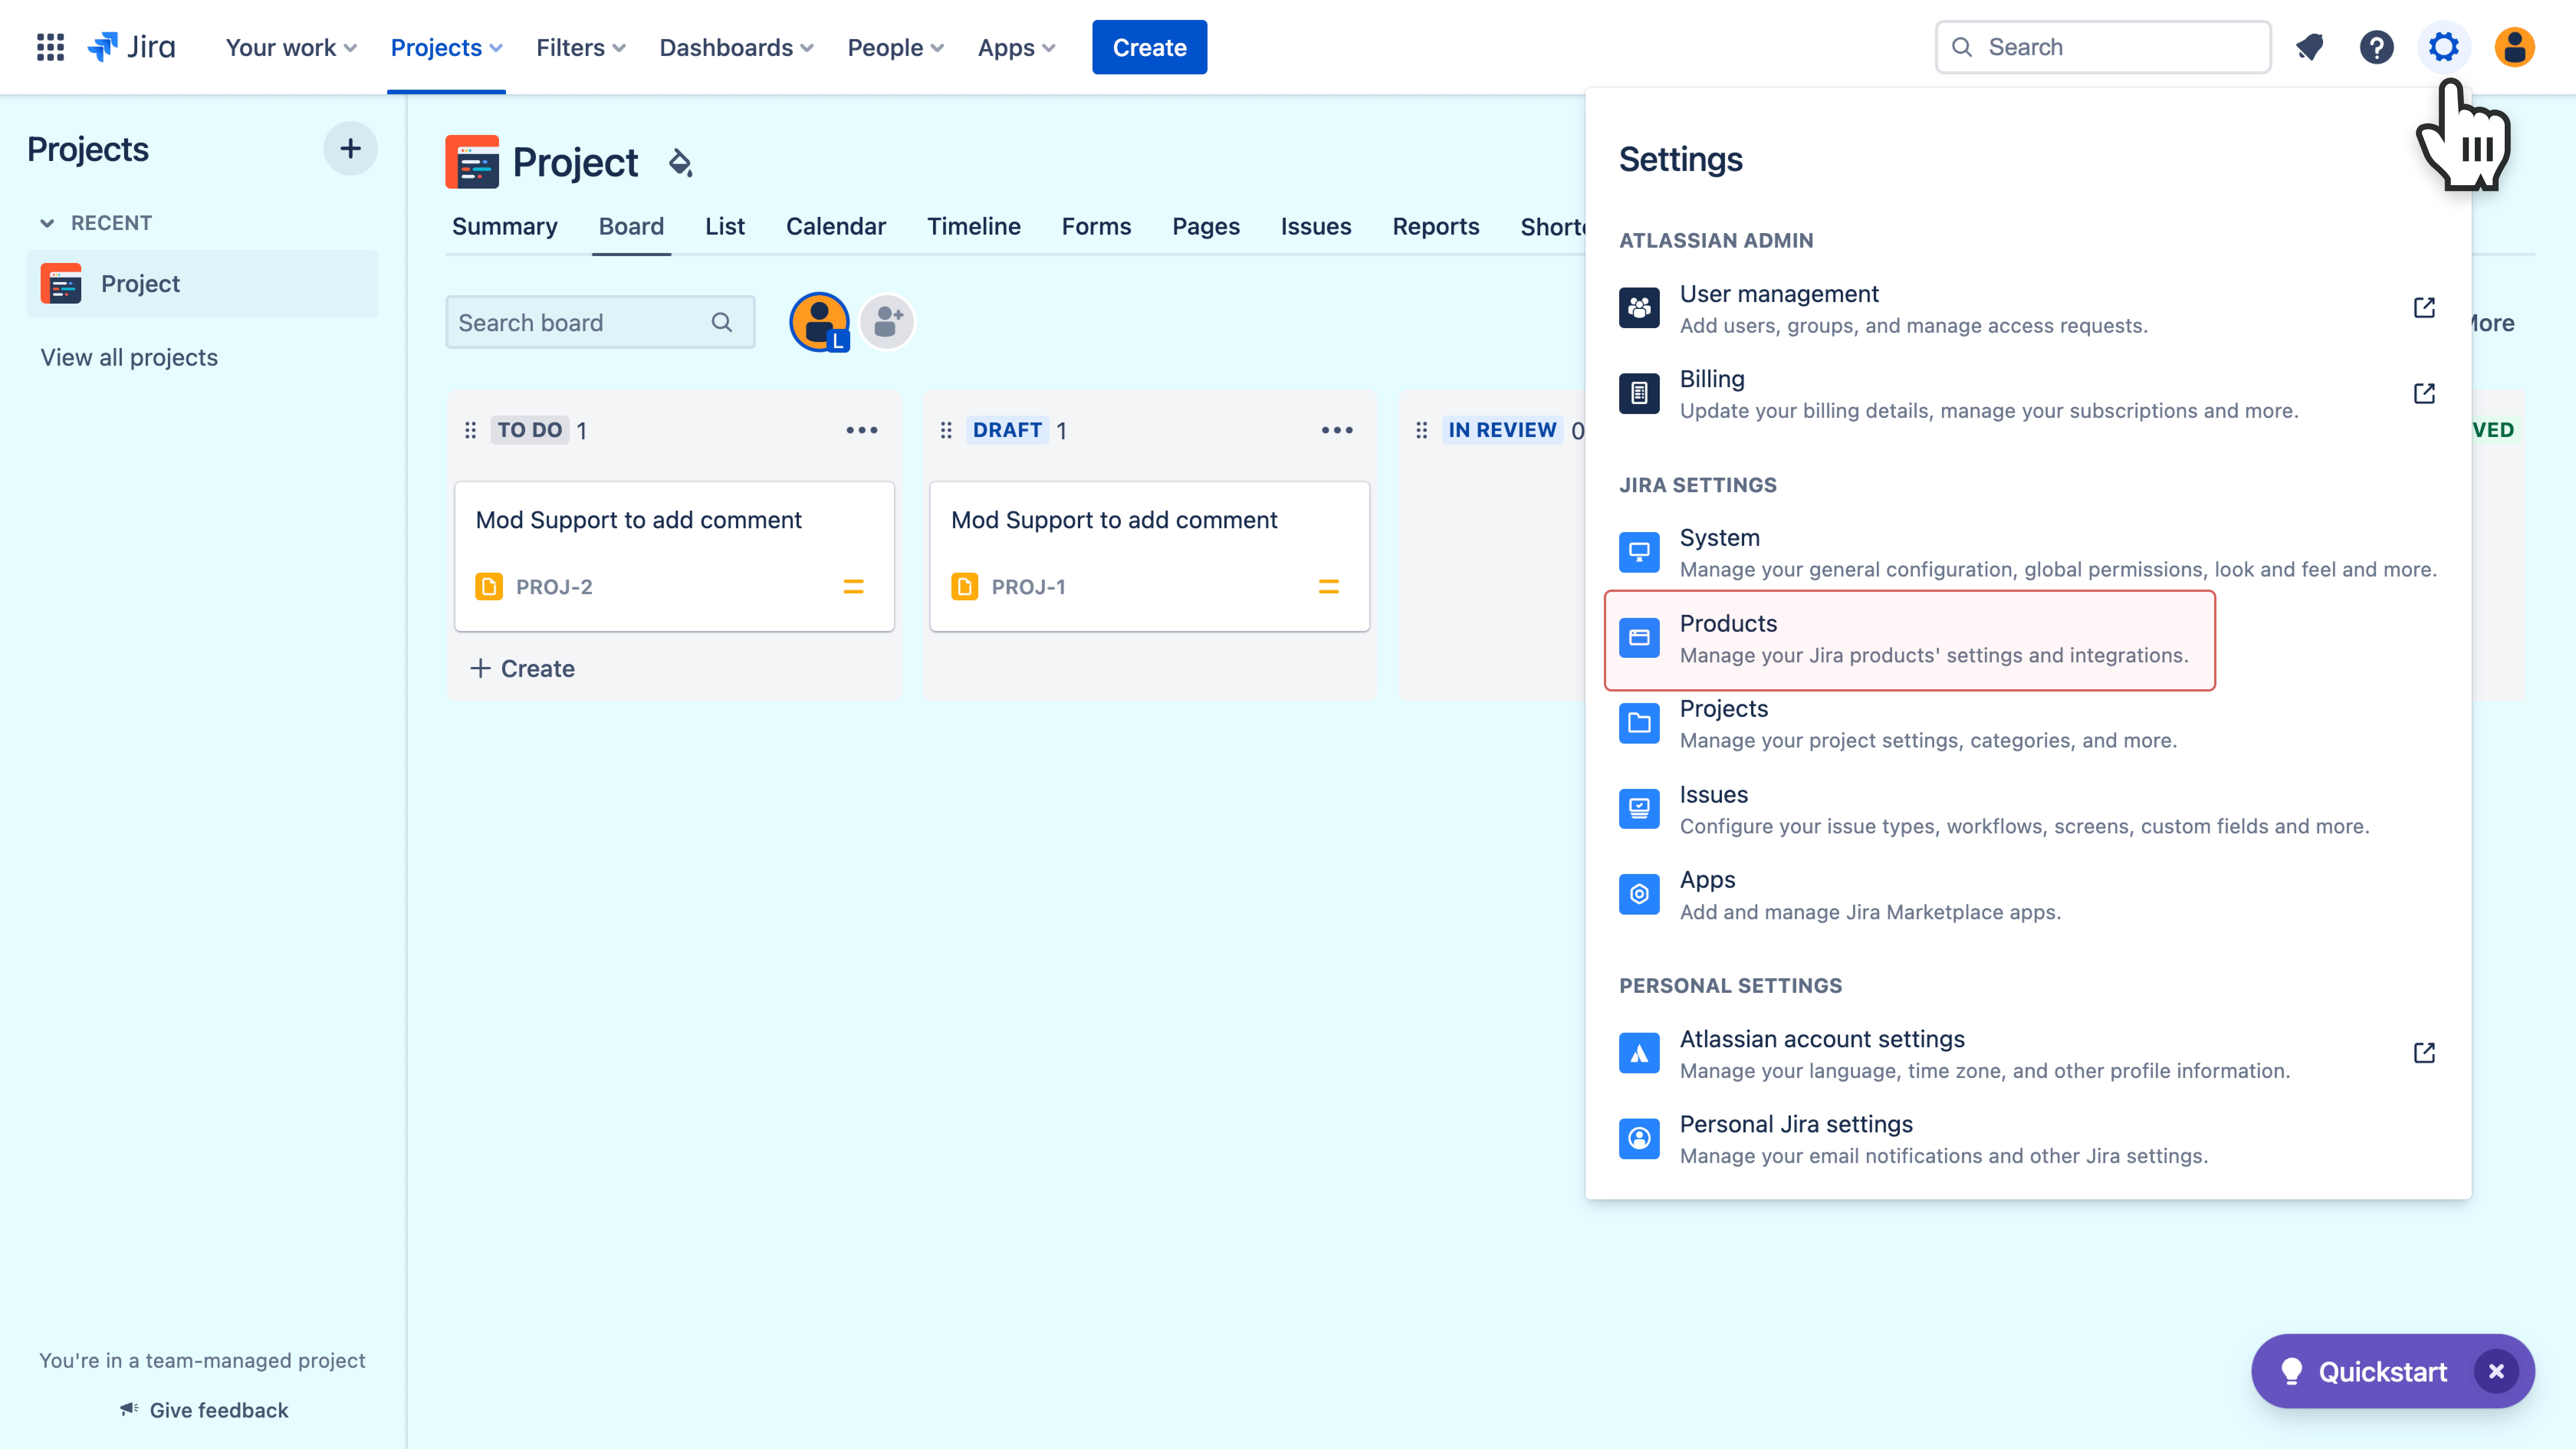Dismiss the Quickstart panel
This screenshot has height=1449, width=2576.
[2496, 1371]
